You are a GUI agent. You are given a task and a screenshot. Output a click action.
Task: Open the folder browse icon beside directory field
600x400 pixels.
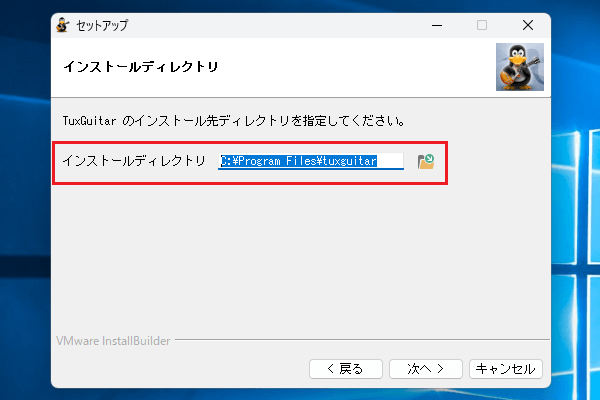tap(426, 161)
